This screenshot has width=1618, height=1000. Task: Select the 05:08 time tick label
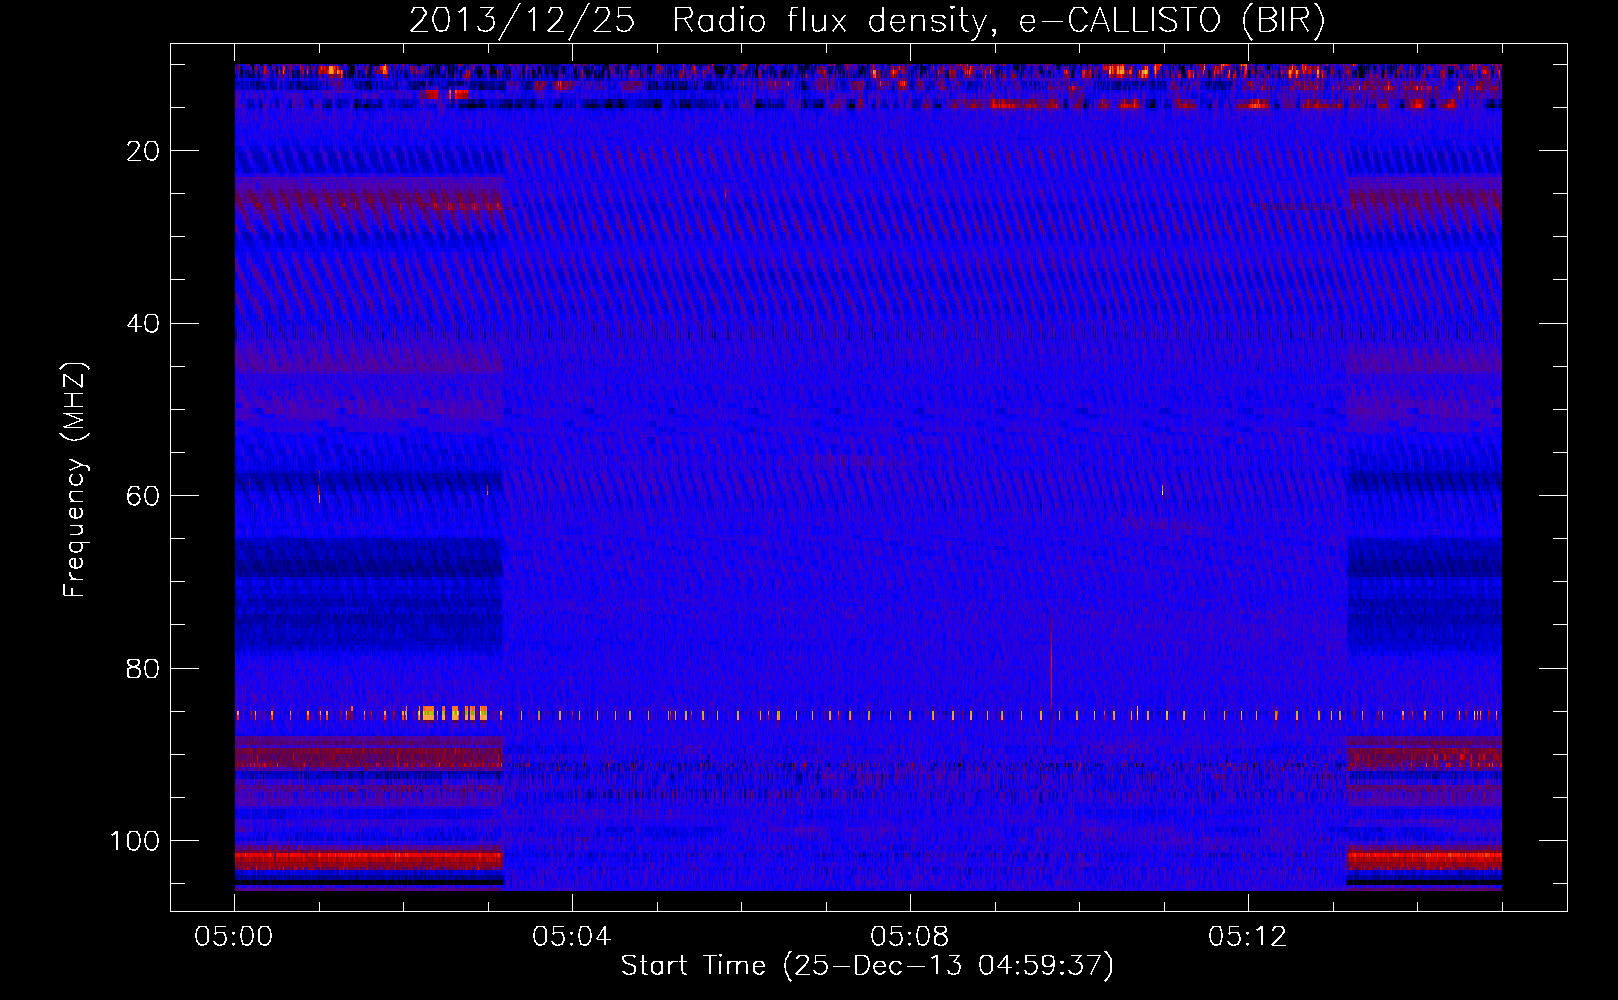[909, 937]
